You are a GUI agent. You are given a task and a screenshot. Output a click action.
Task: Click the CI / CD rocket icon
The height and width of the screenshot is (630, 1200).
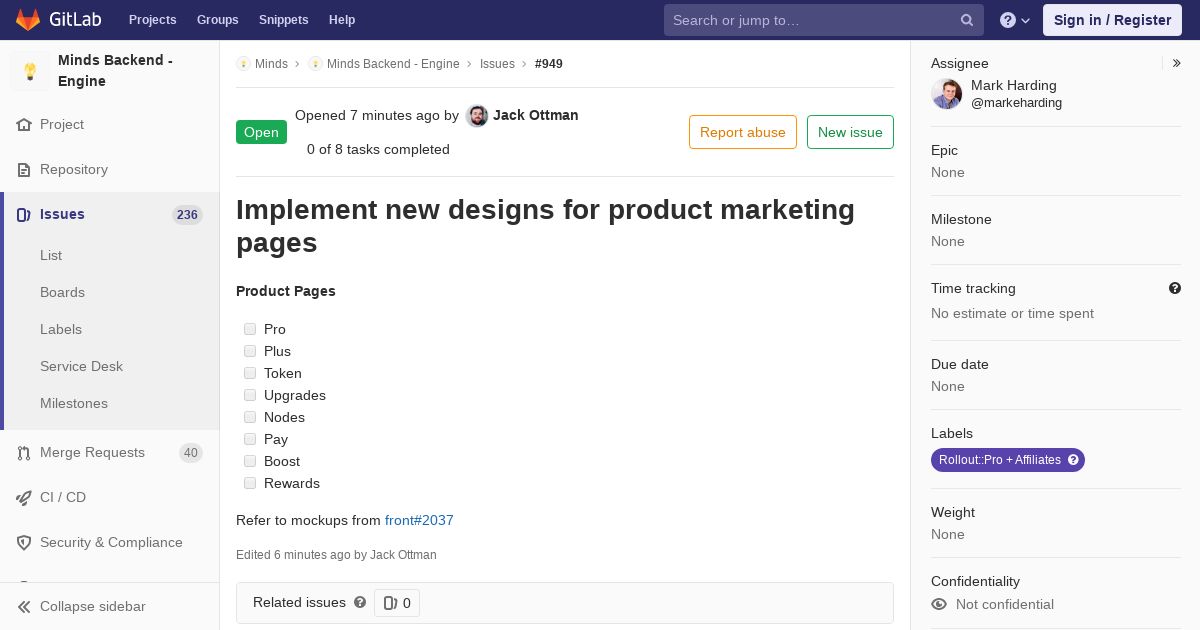coord(24,498)
